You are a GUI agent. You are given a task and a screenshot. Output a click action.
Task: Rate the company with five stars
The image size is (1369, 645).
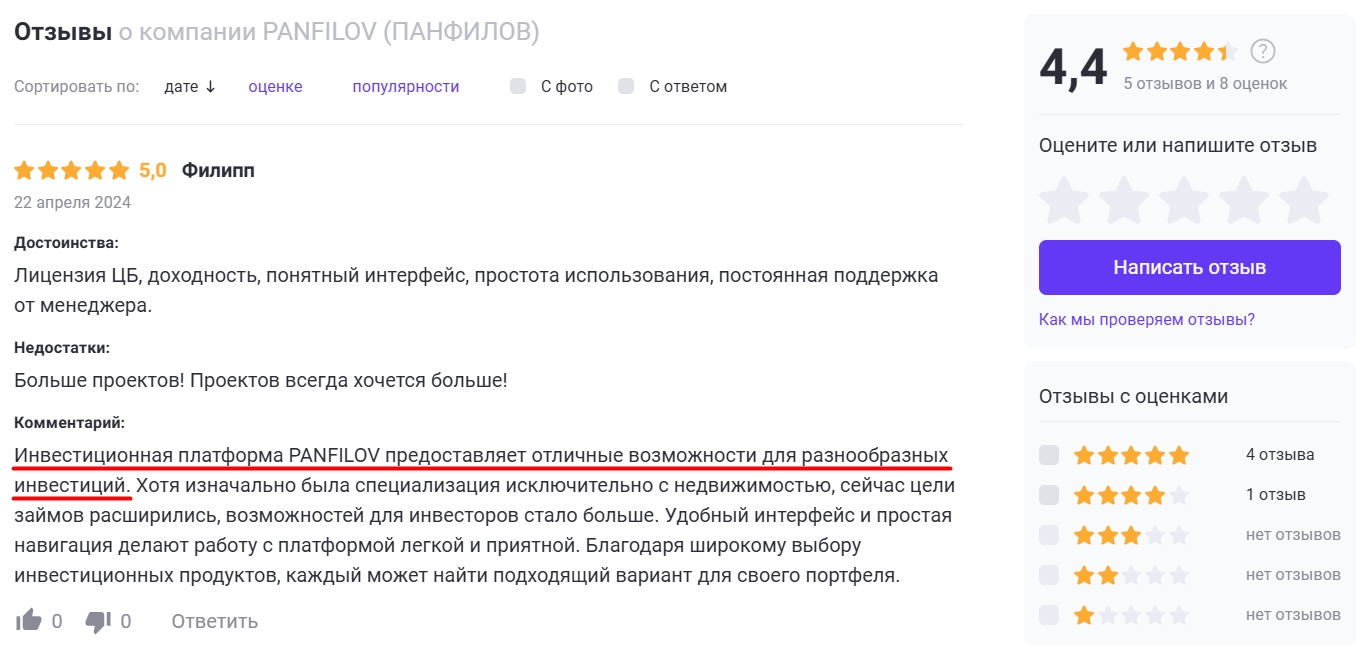click(1304, 201)
